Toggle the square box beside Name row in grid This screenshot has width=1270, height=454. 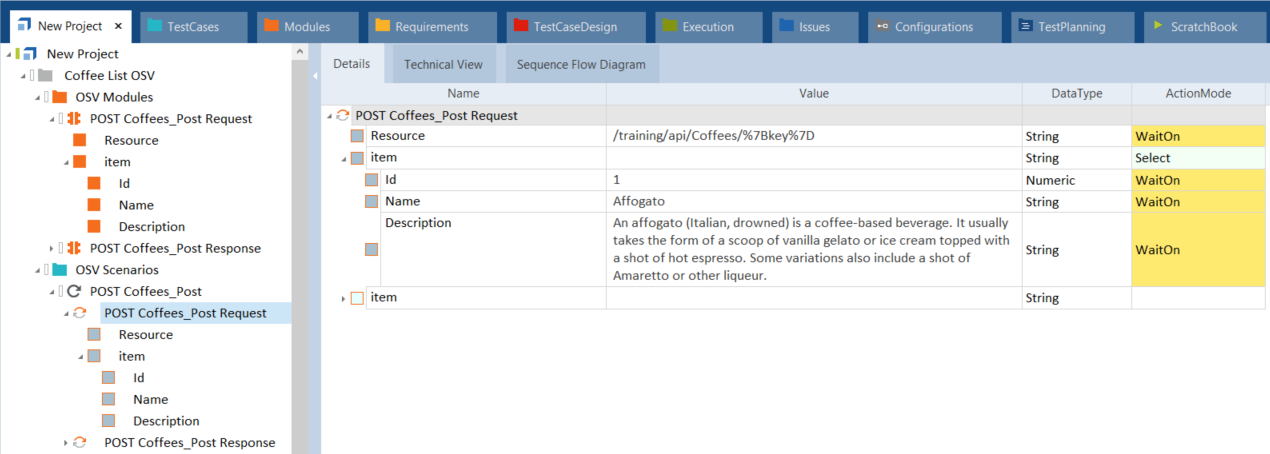click(x=371, y=202)
